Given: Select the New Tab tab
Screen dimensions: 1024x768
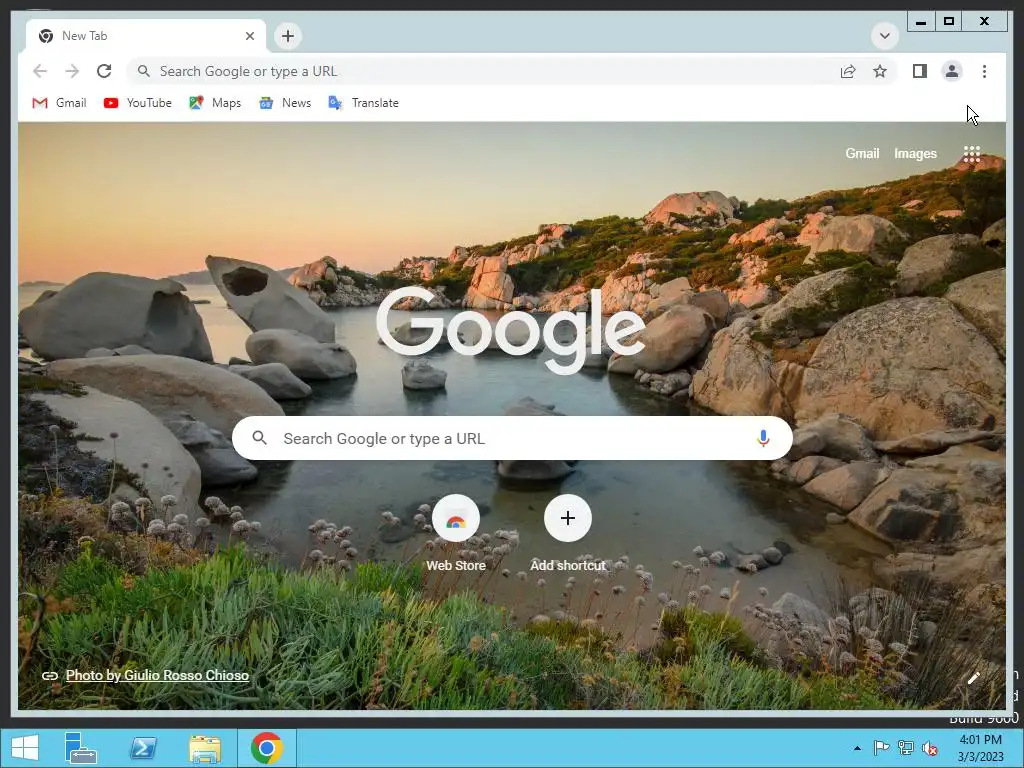Looking at the screenshot, I should click(x=146, y=36).
